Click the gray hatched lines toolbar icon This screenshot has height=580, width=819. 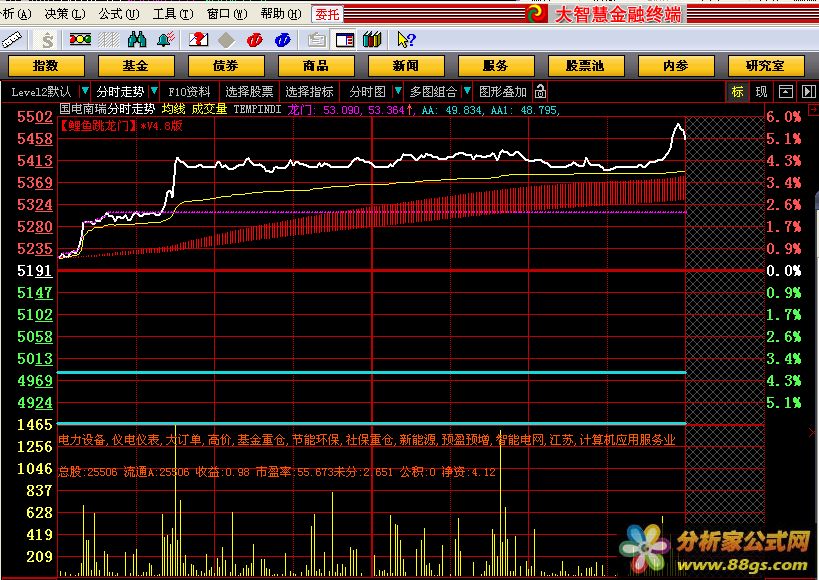(109, 39)
